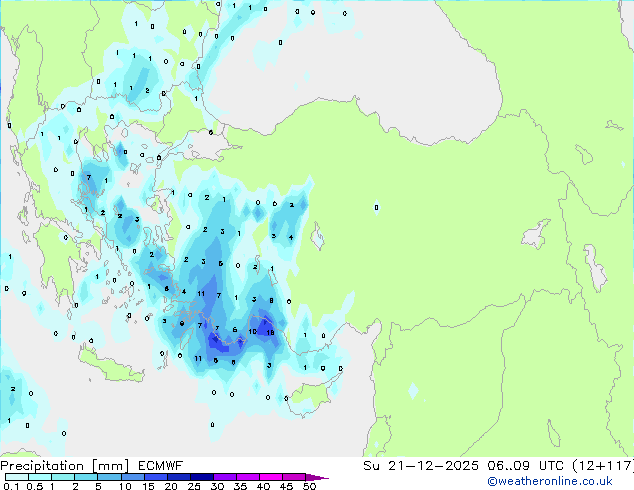634x490 pixels.
Task: Click the '25' legend scale label
Action: tap(194, 486)
